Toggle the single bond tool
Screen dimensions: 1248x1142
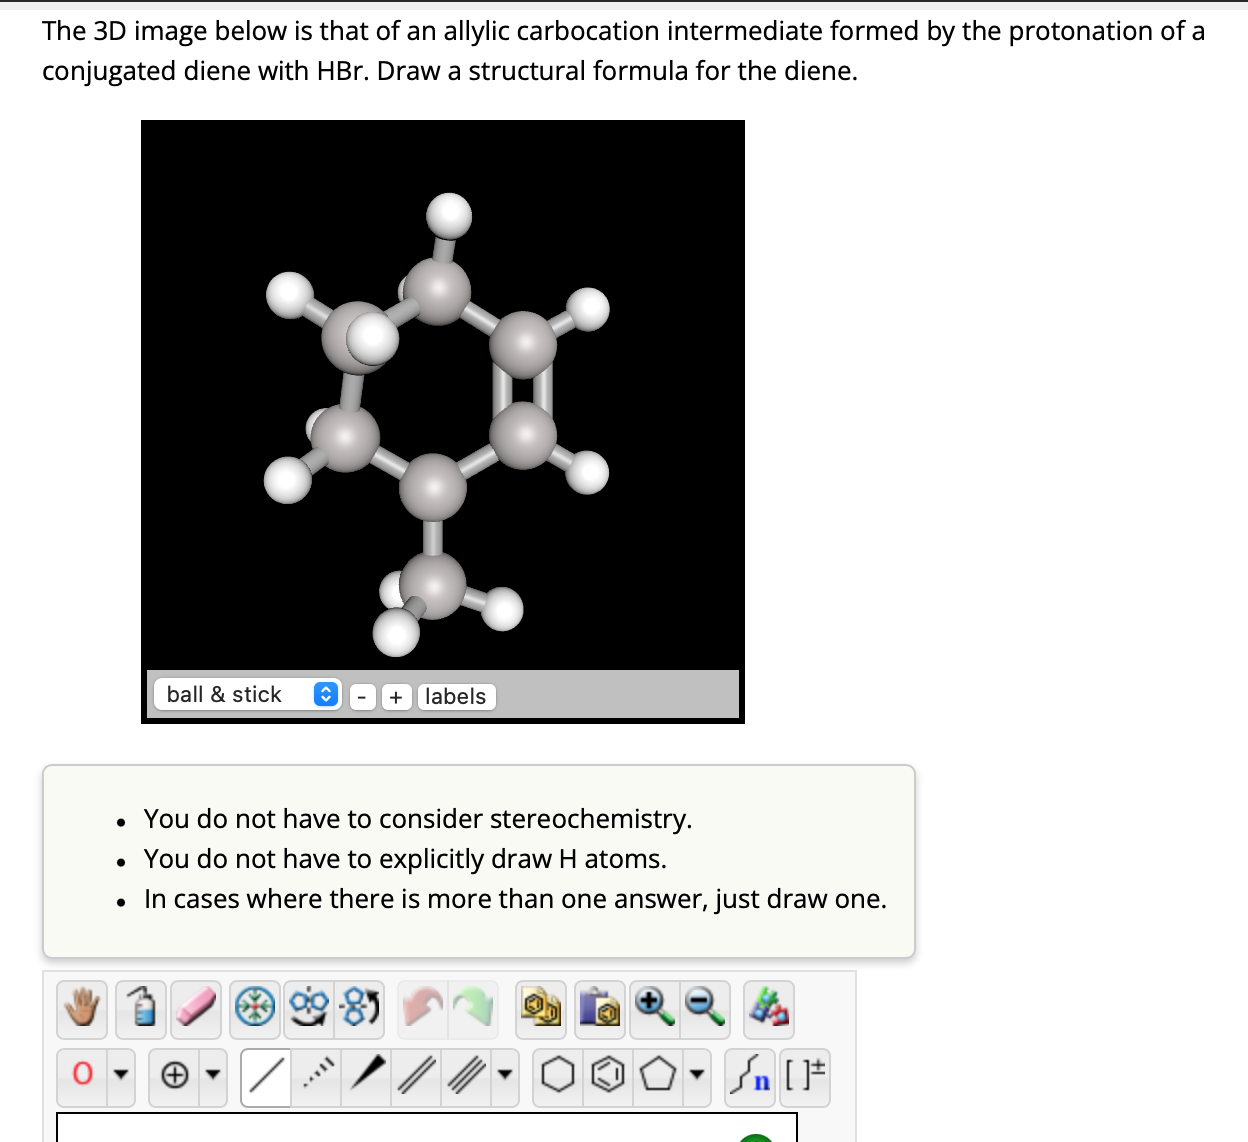[265, 1077]
